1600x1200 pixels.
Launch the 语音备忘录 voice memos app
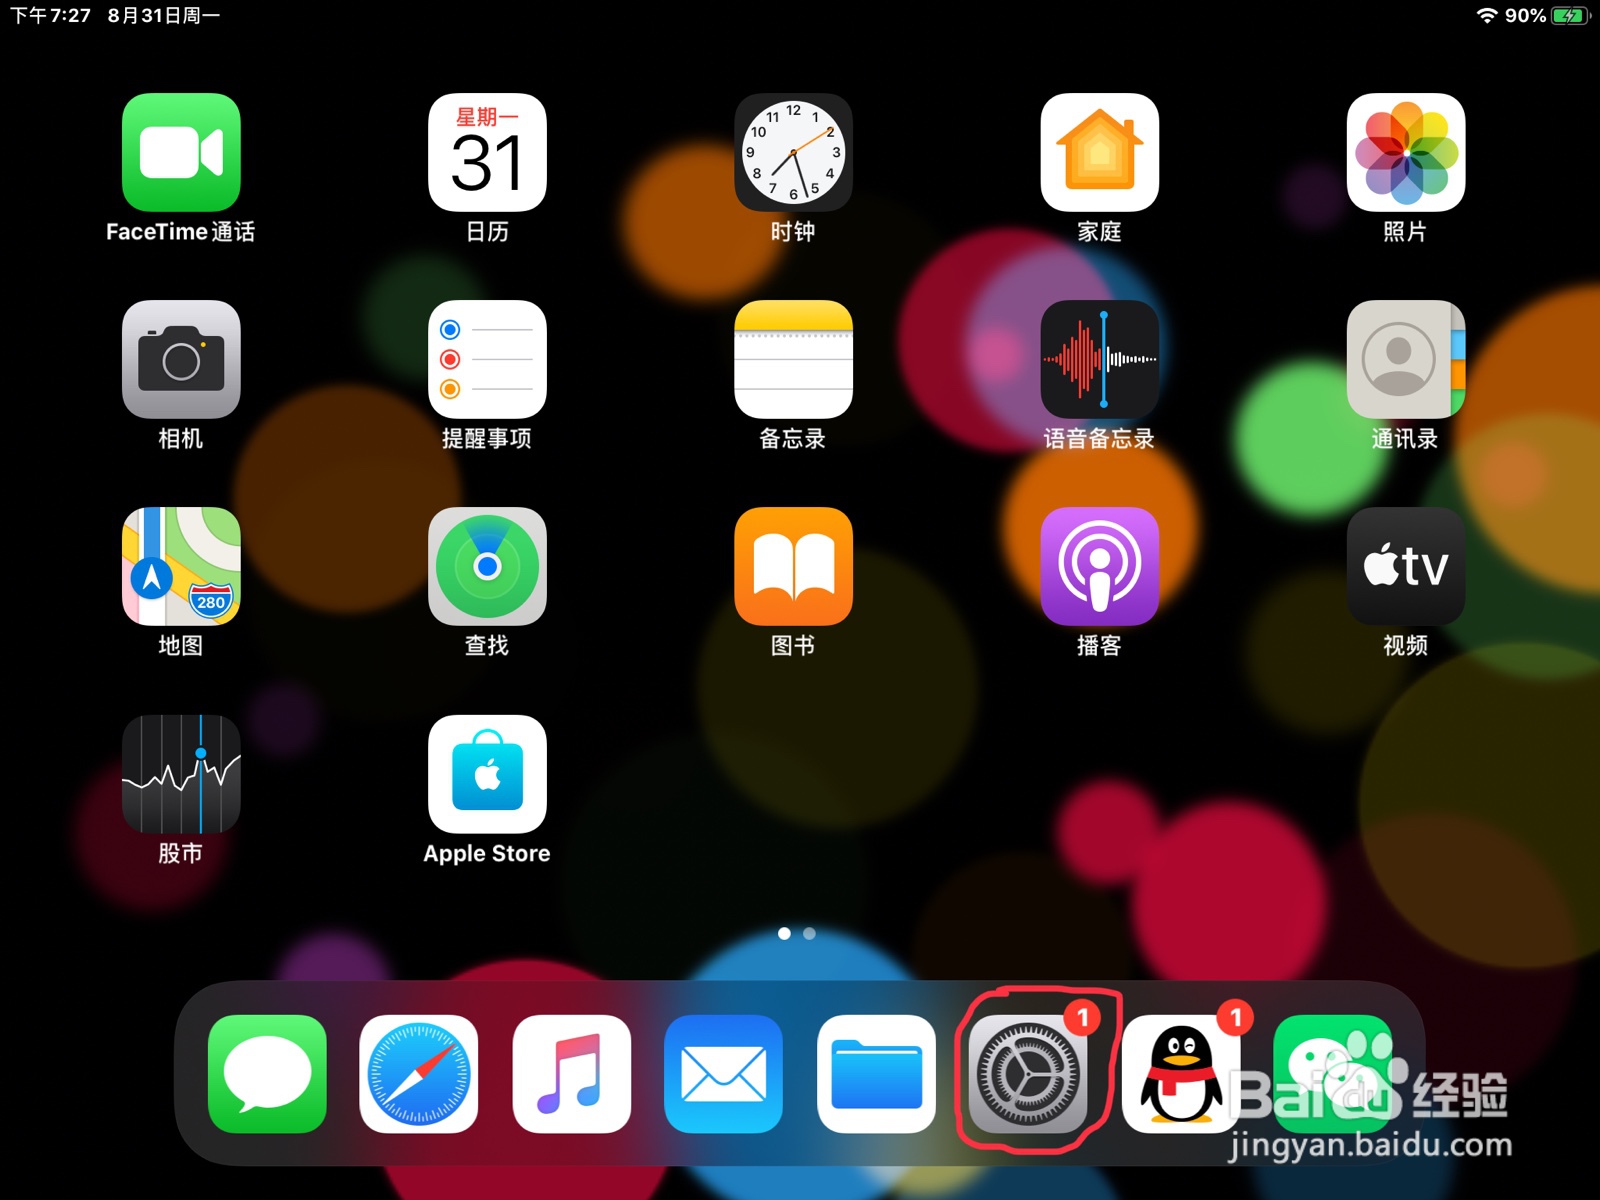[1099, 359]
